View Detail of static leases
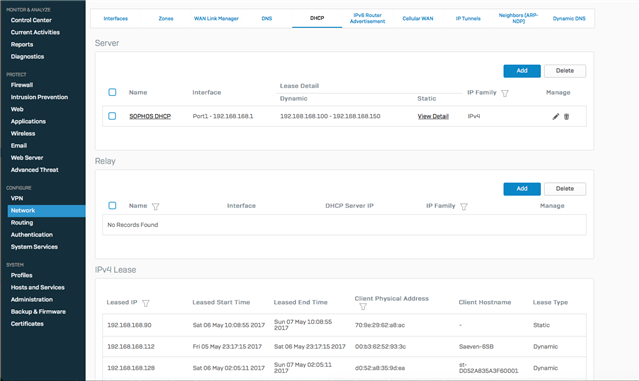This screenshot has width=639, height=381. point(433,117)
